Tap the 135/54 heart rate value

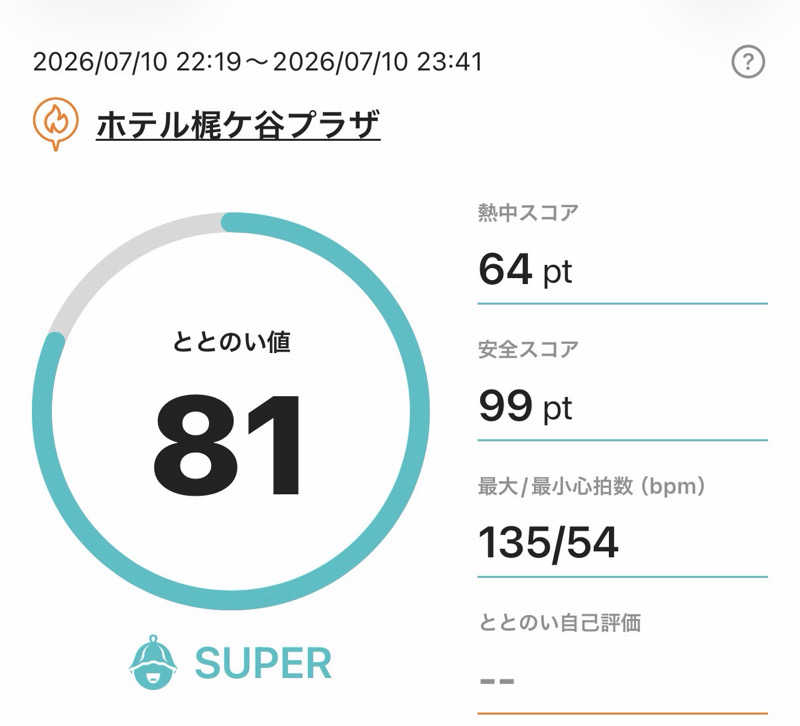point(548,543)
